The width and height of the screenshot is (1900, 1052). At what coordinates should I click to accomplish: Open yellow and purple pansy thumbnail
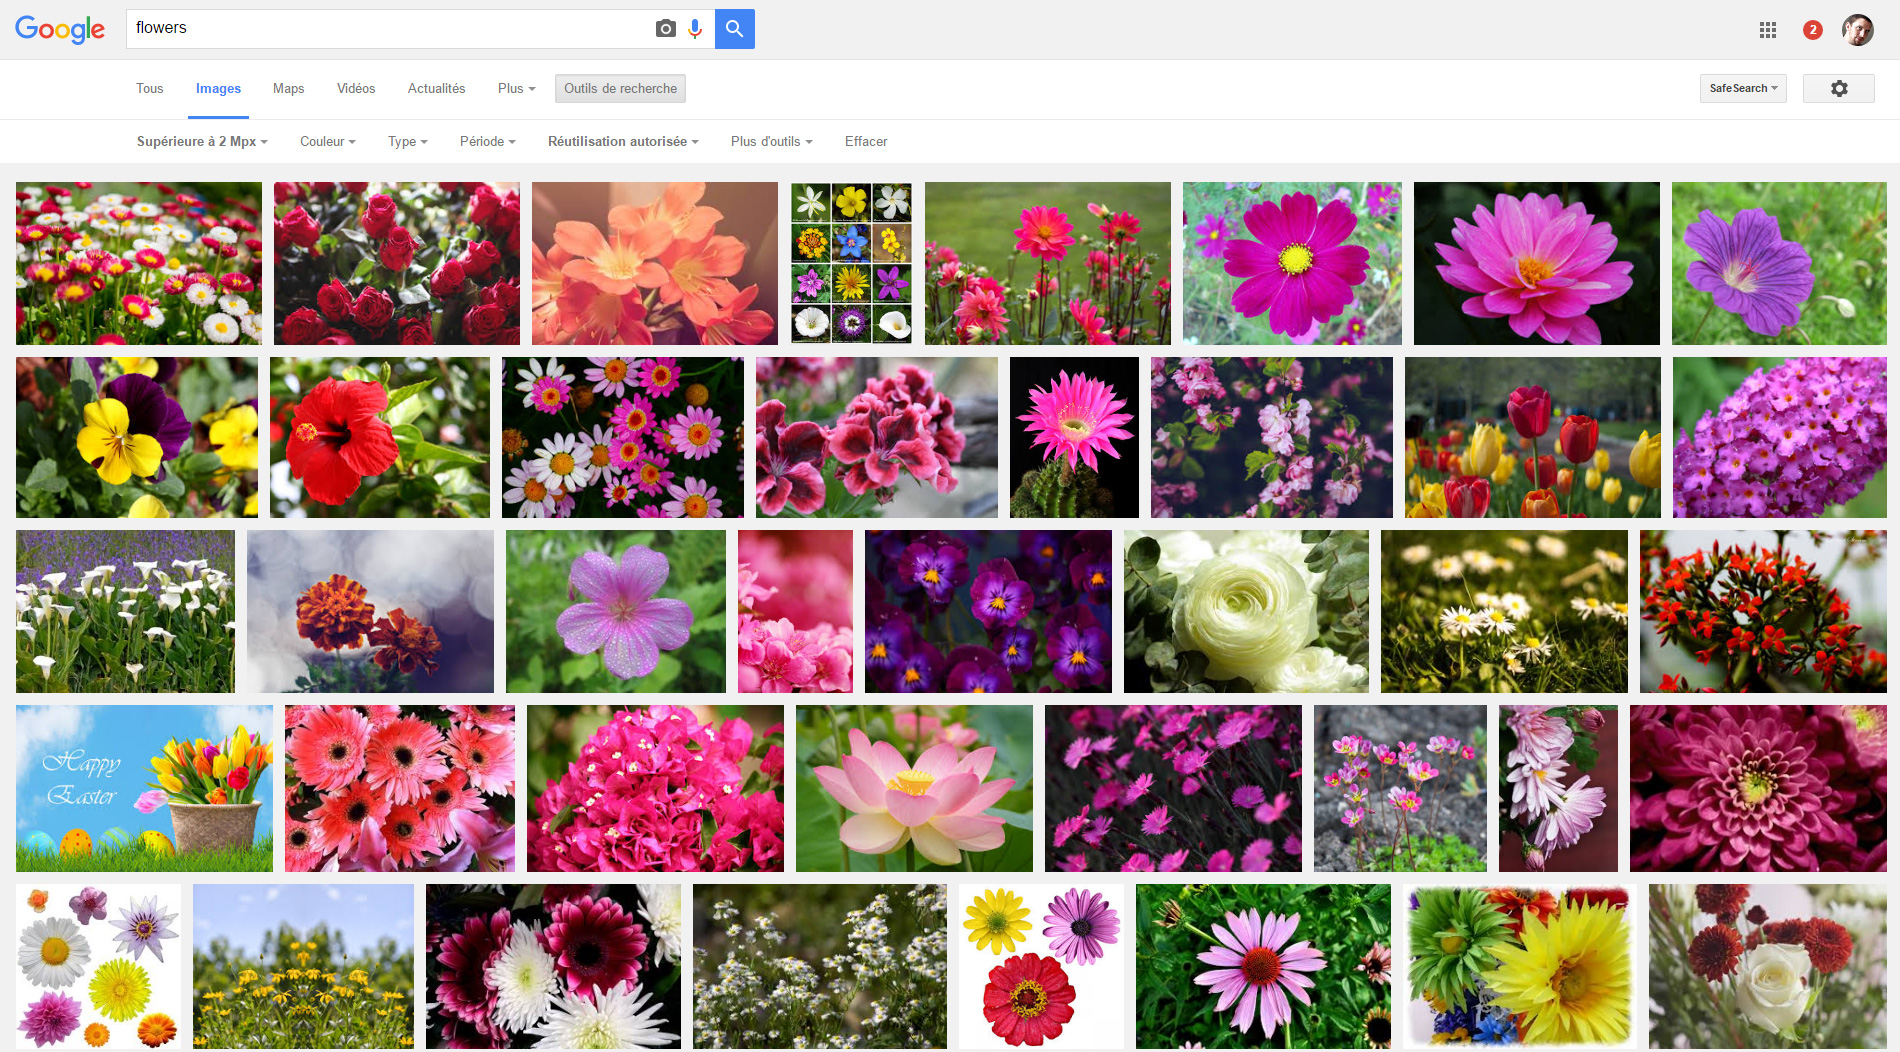[x=137, y=437]
